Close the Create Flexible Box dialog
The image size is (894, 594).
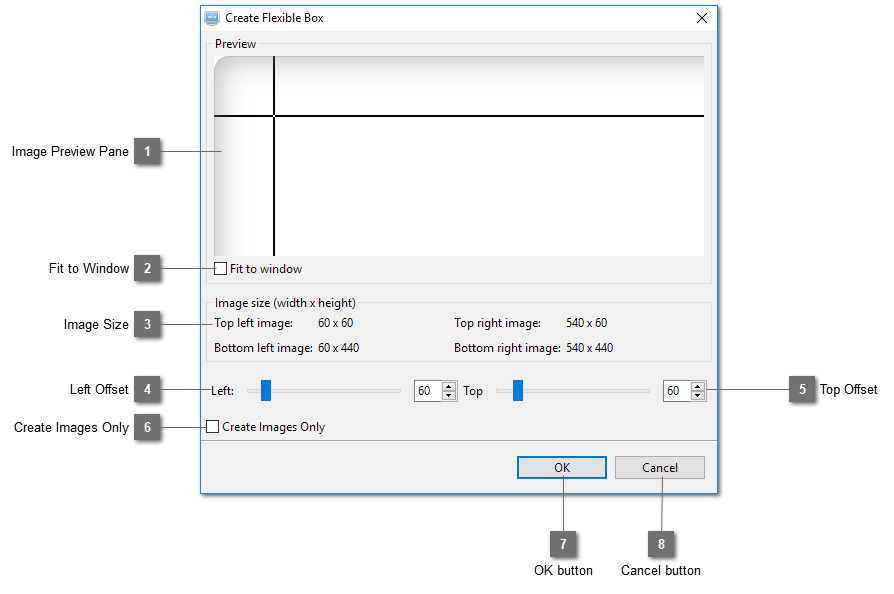702,18
